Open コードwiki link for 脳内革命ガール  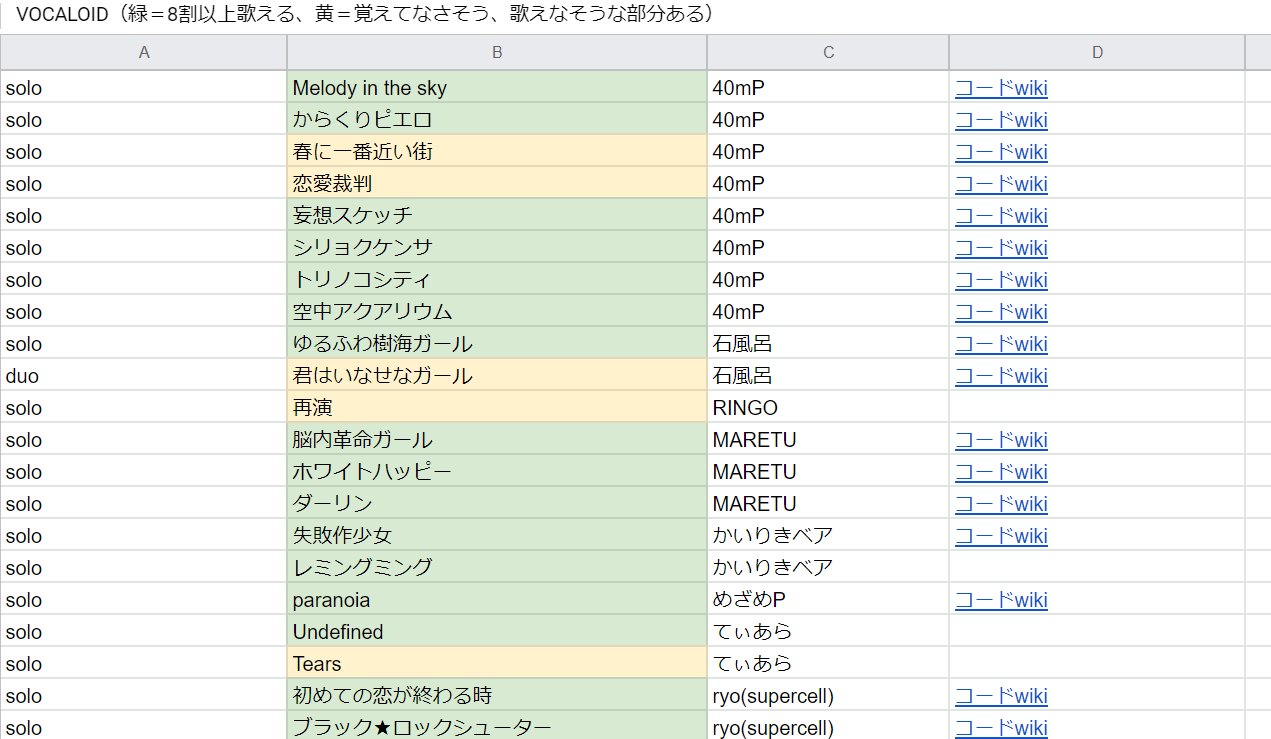(x=1001, y=440)
